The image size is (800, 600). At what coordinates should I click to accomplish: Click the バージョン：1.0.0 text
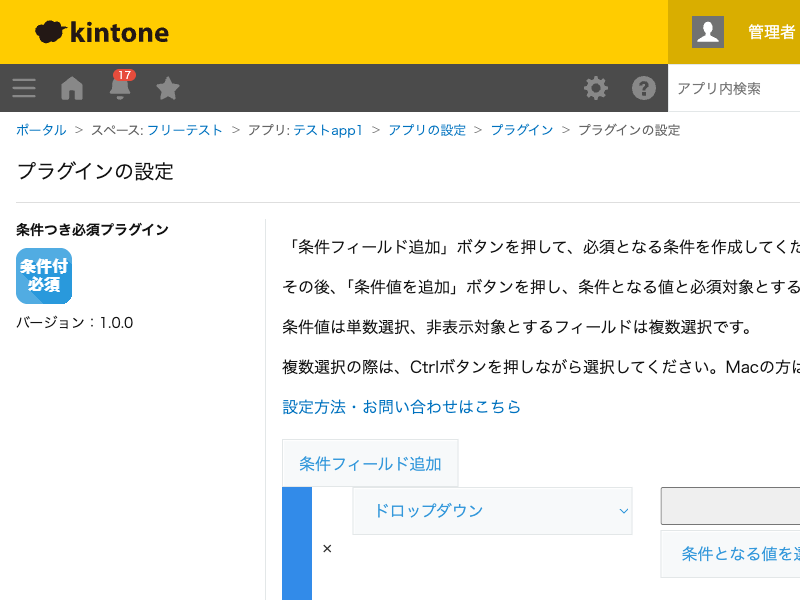[x=74, y=322]
